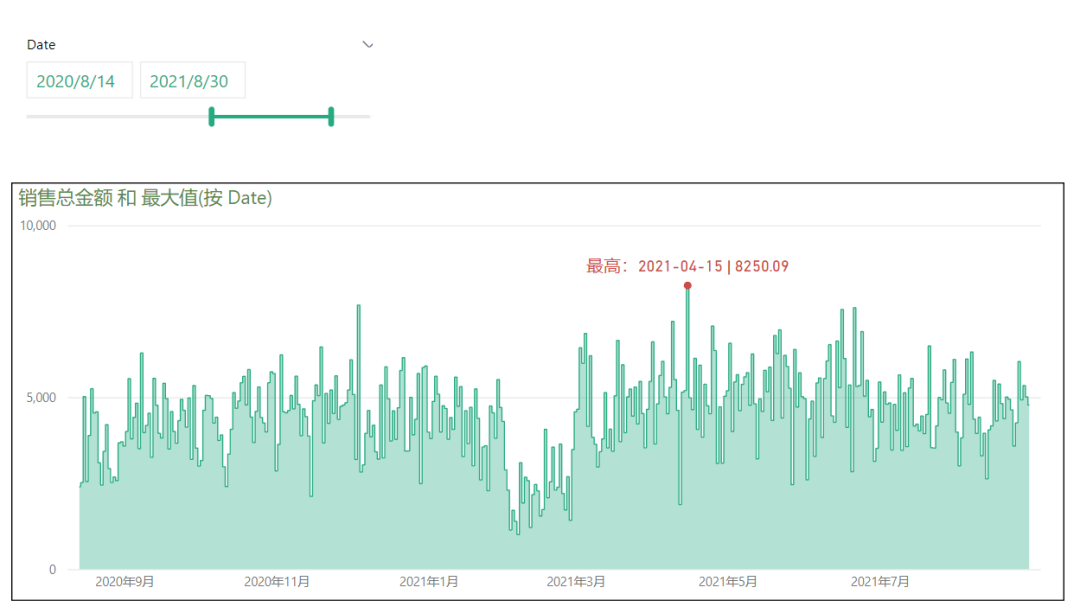This screenshot has width=1080, height=613.
Task: Select the left handle of the date slider
Action: [211, 117]
